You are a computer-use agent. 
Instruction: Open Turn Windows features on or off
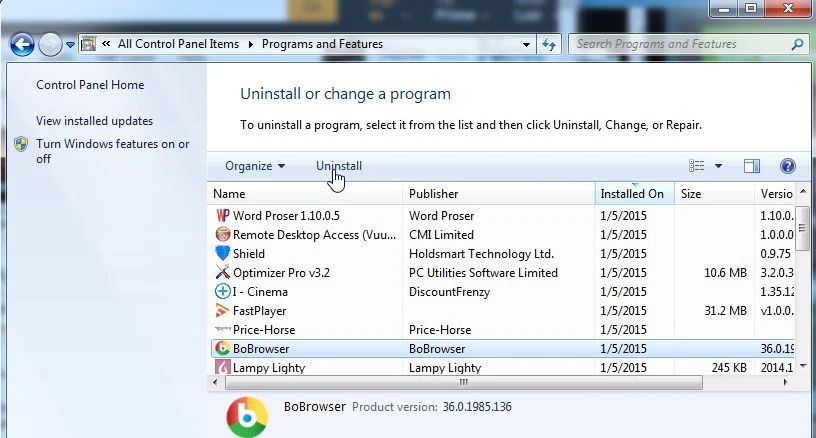[x=112, y=151]
